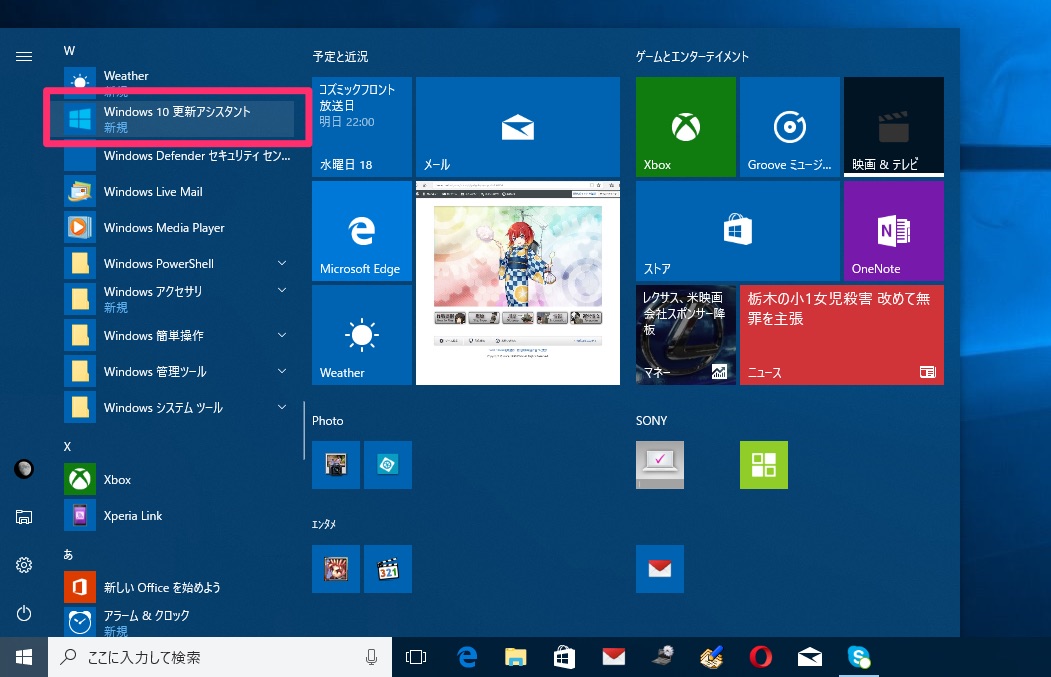Open the photo-and-camera tile under Photo
The height and width of the screenshot is (677, 1051).
click(336, 465)
